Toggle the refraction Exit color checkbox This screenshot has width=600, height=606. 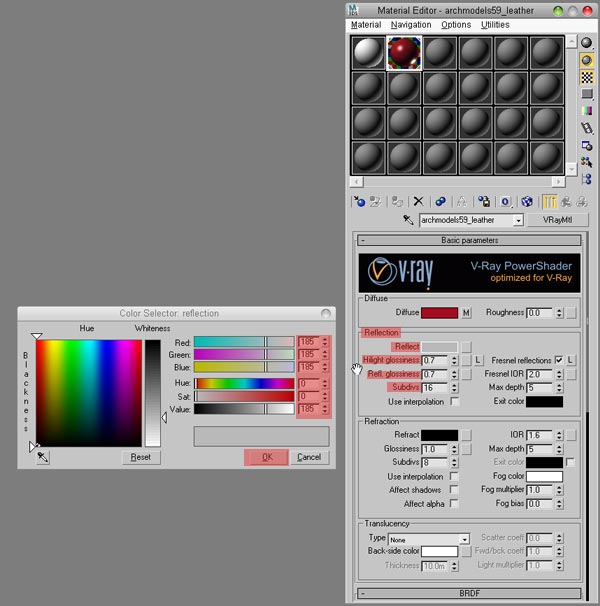pos(570,462)
